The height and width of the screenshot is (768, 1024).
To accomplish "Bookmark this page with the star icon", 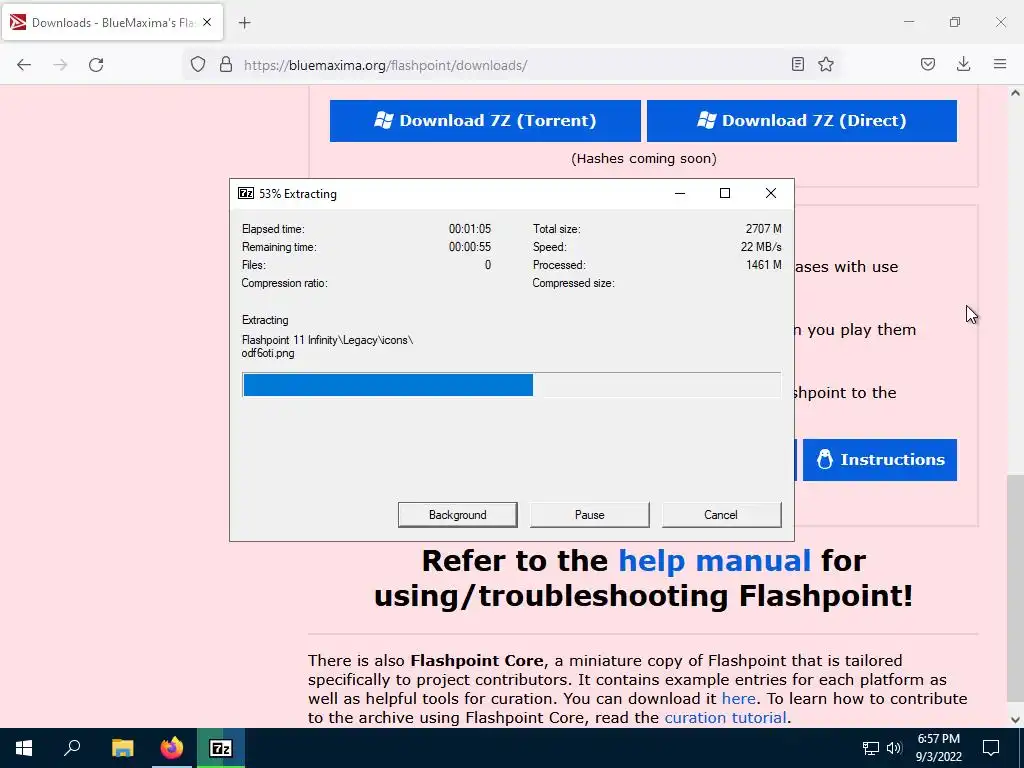I will click(x=826, y=64).
